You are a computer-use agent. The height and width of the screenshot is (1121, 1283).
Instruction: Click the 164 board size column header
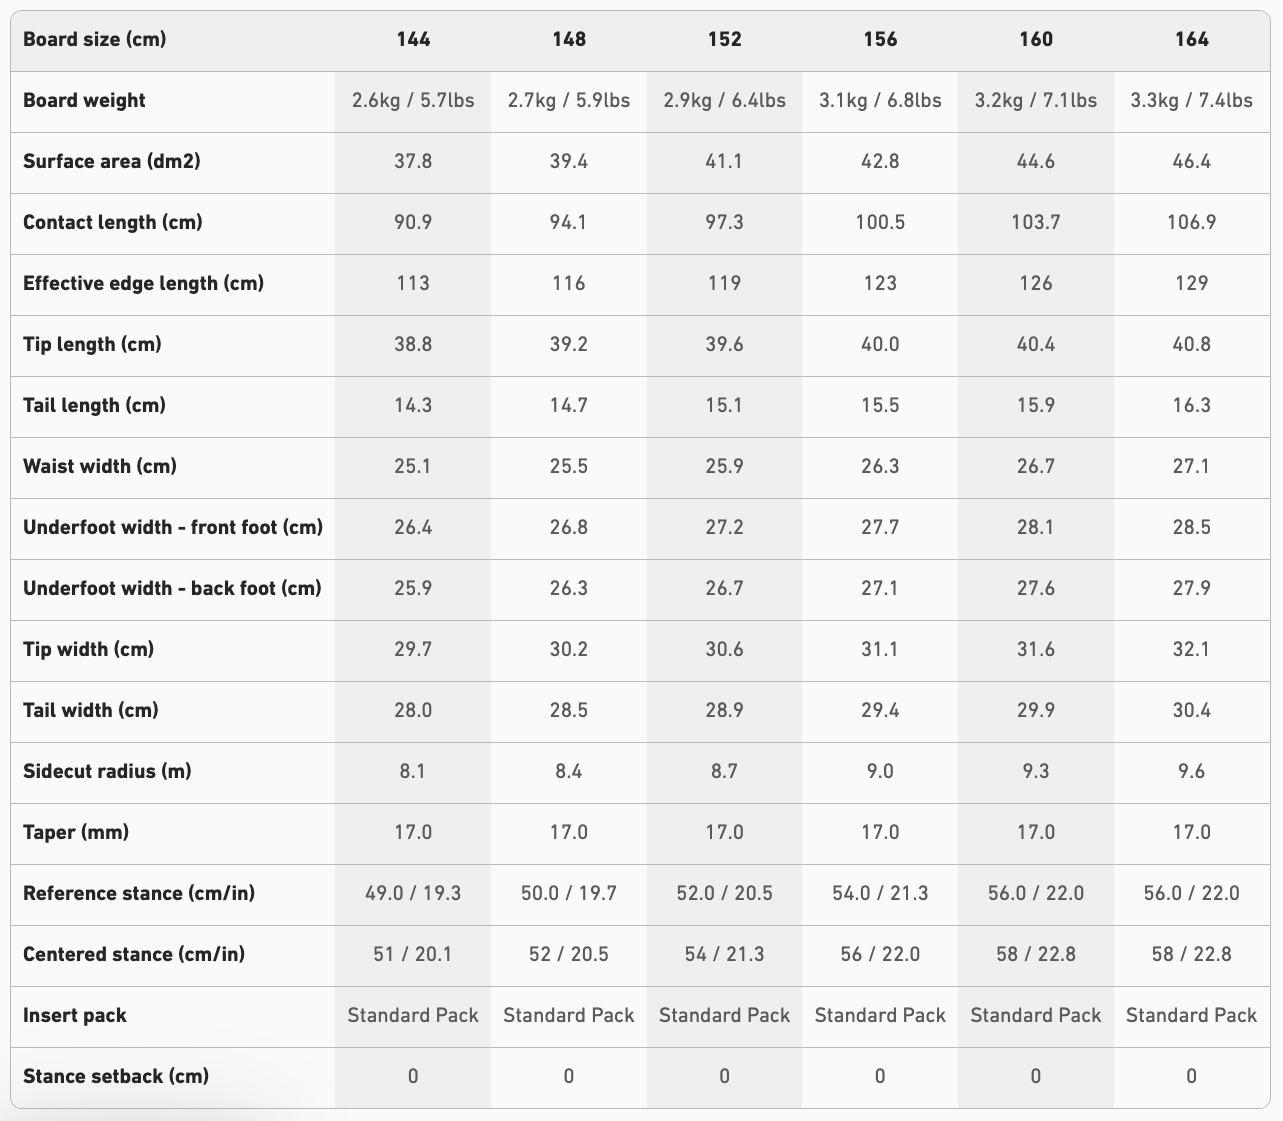[1191, 39]
